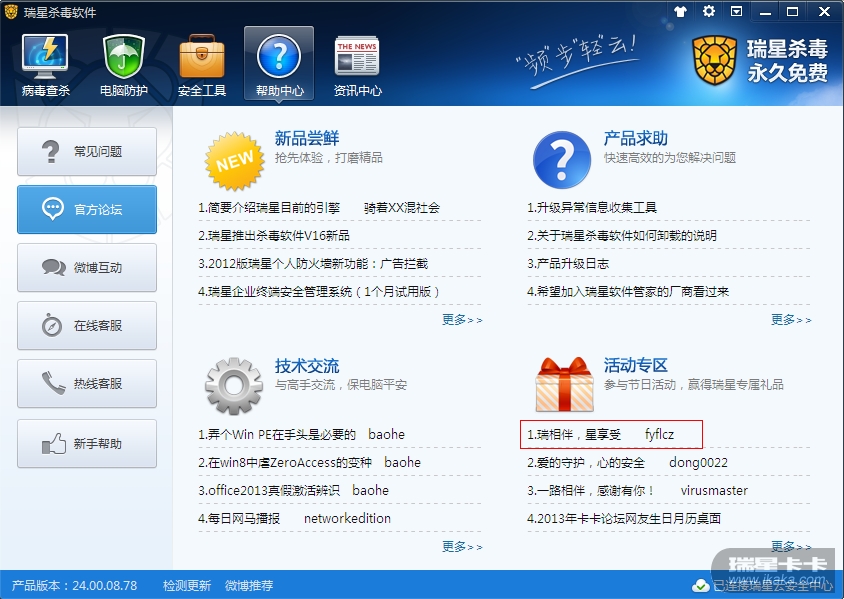The width and height of the screenshot is (844, 599).
Task: Open the 安全工具 toolbox icon
Action: point(202,57)
